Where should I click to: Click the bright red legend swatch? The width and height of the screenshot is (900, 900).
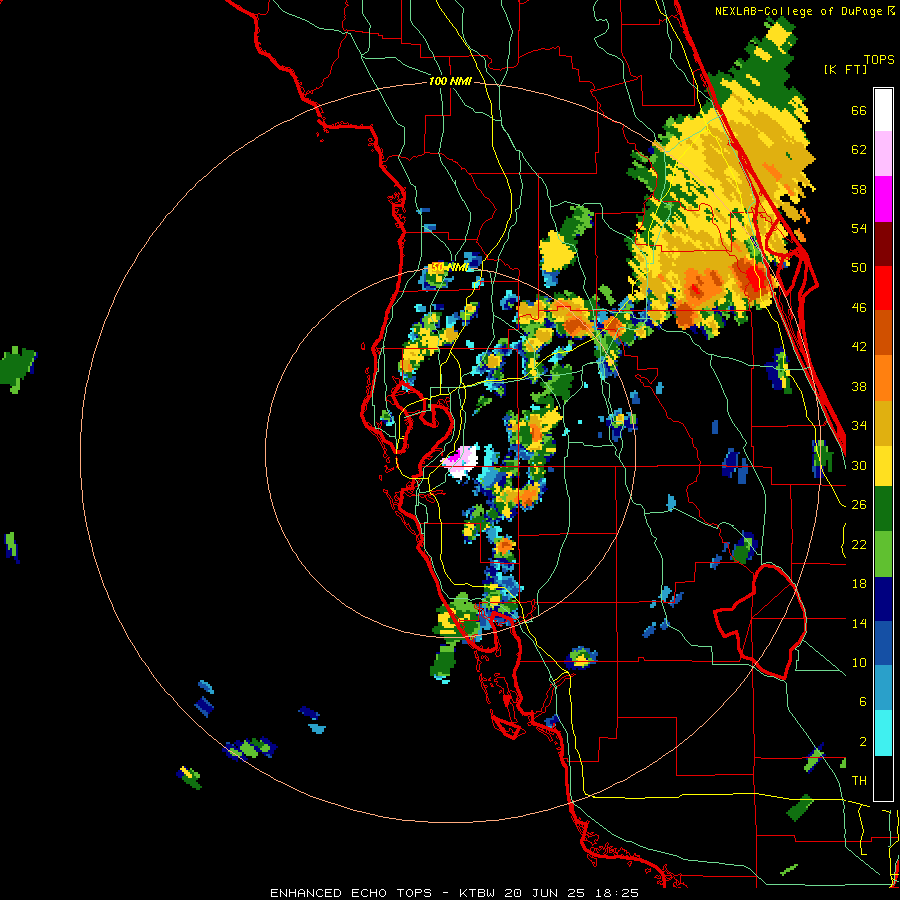pyautogui.click(x=883, y=288)
